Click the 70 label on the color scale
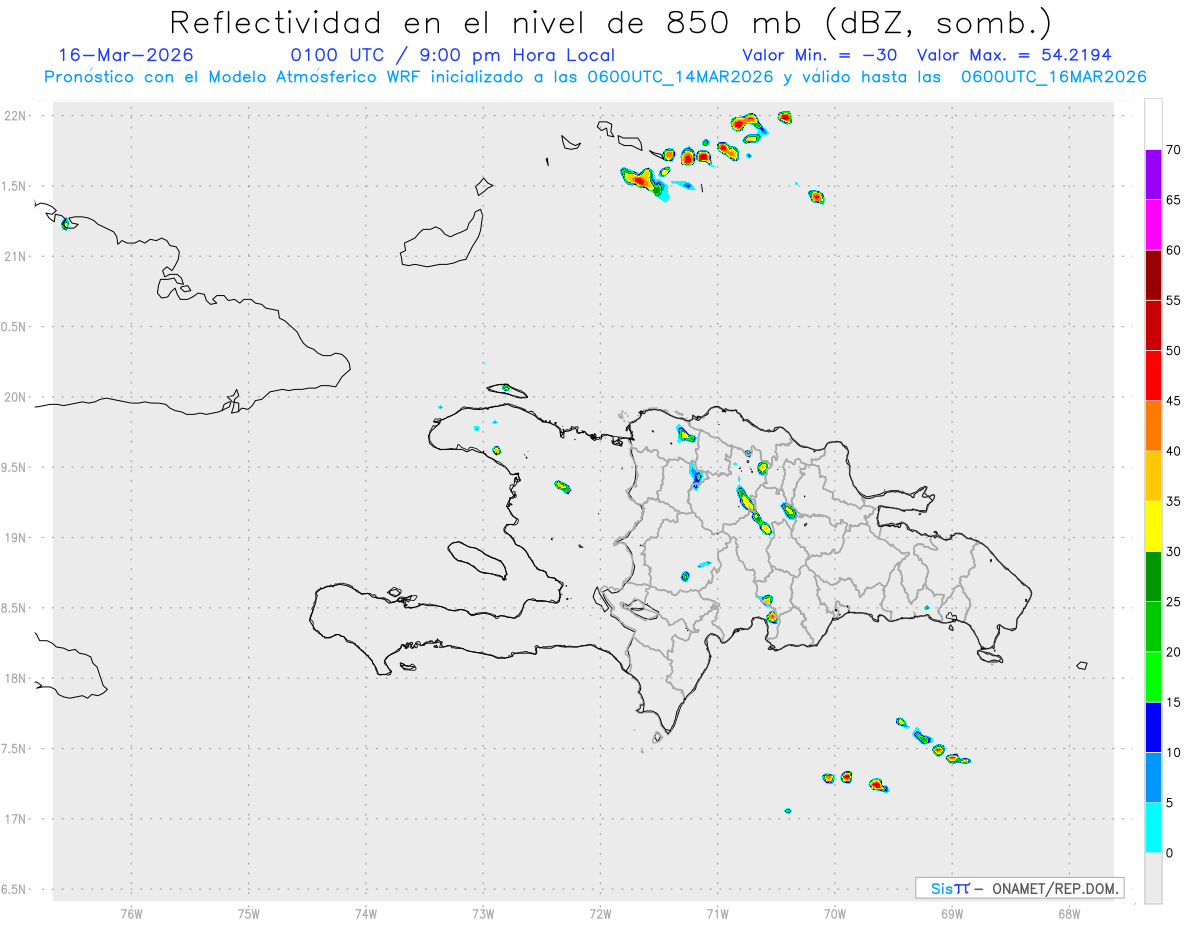Screen dimensions: 1200x927 [x=1174, y=150]
